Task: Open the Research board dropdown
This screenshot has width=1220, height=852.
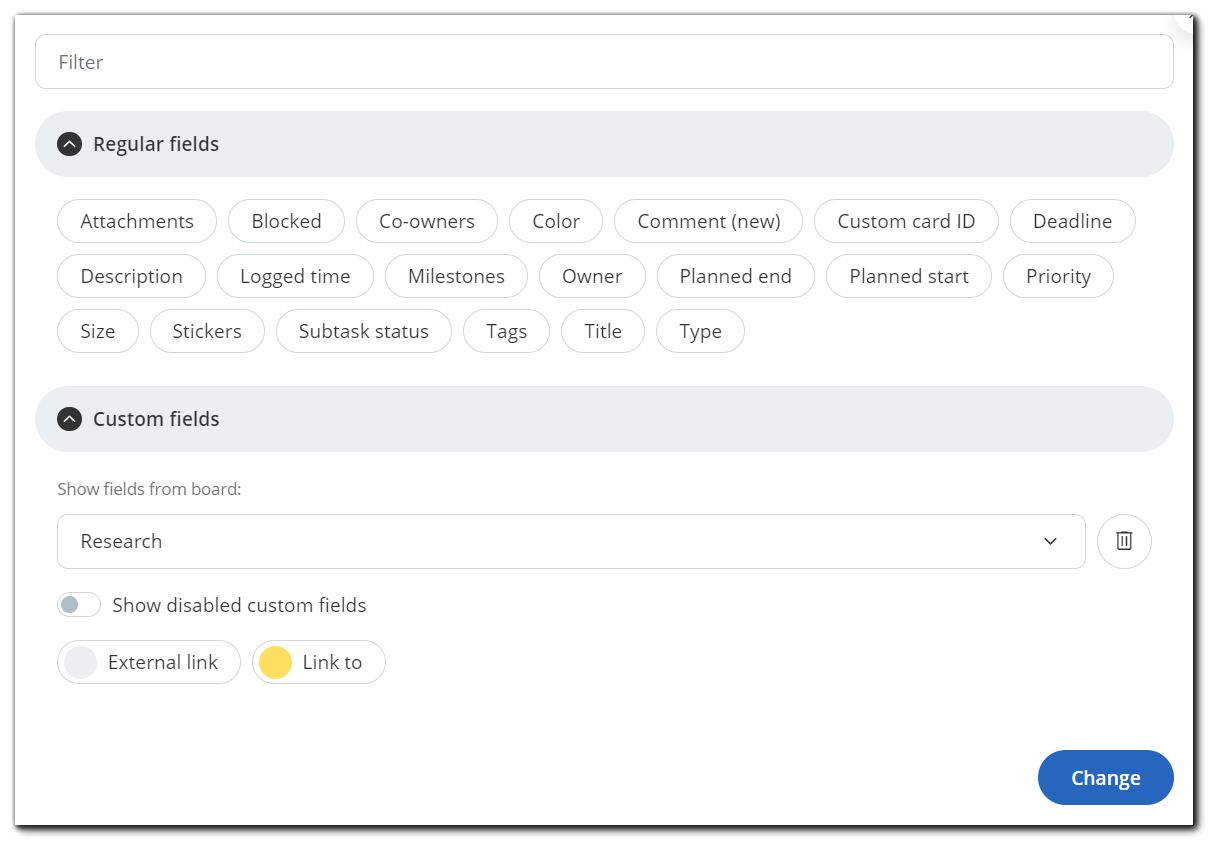Action: click(x=570, y=541)
